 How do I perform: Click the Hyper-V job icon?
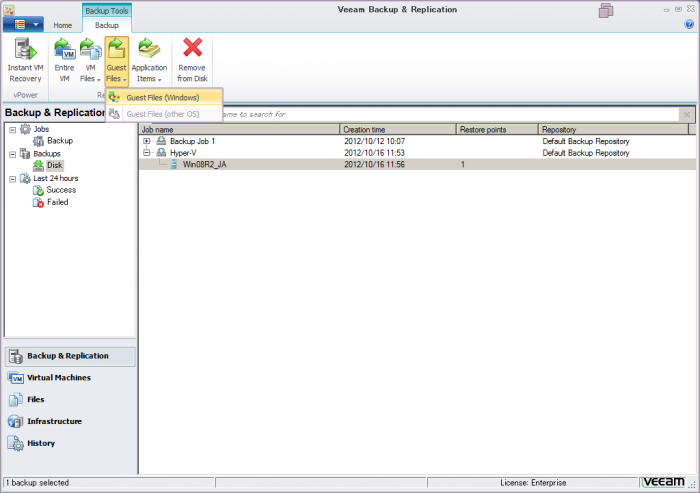tap(161, 153)
